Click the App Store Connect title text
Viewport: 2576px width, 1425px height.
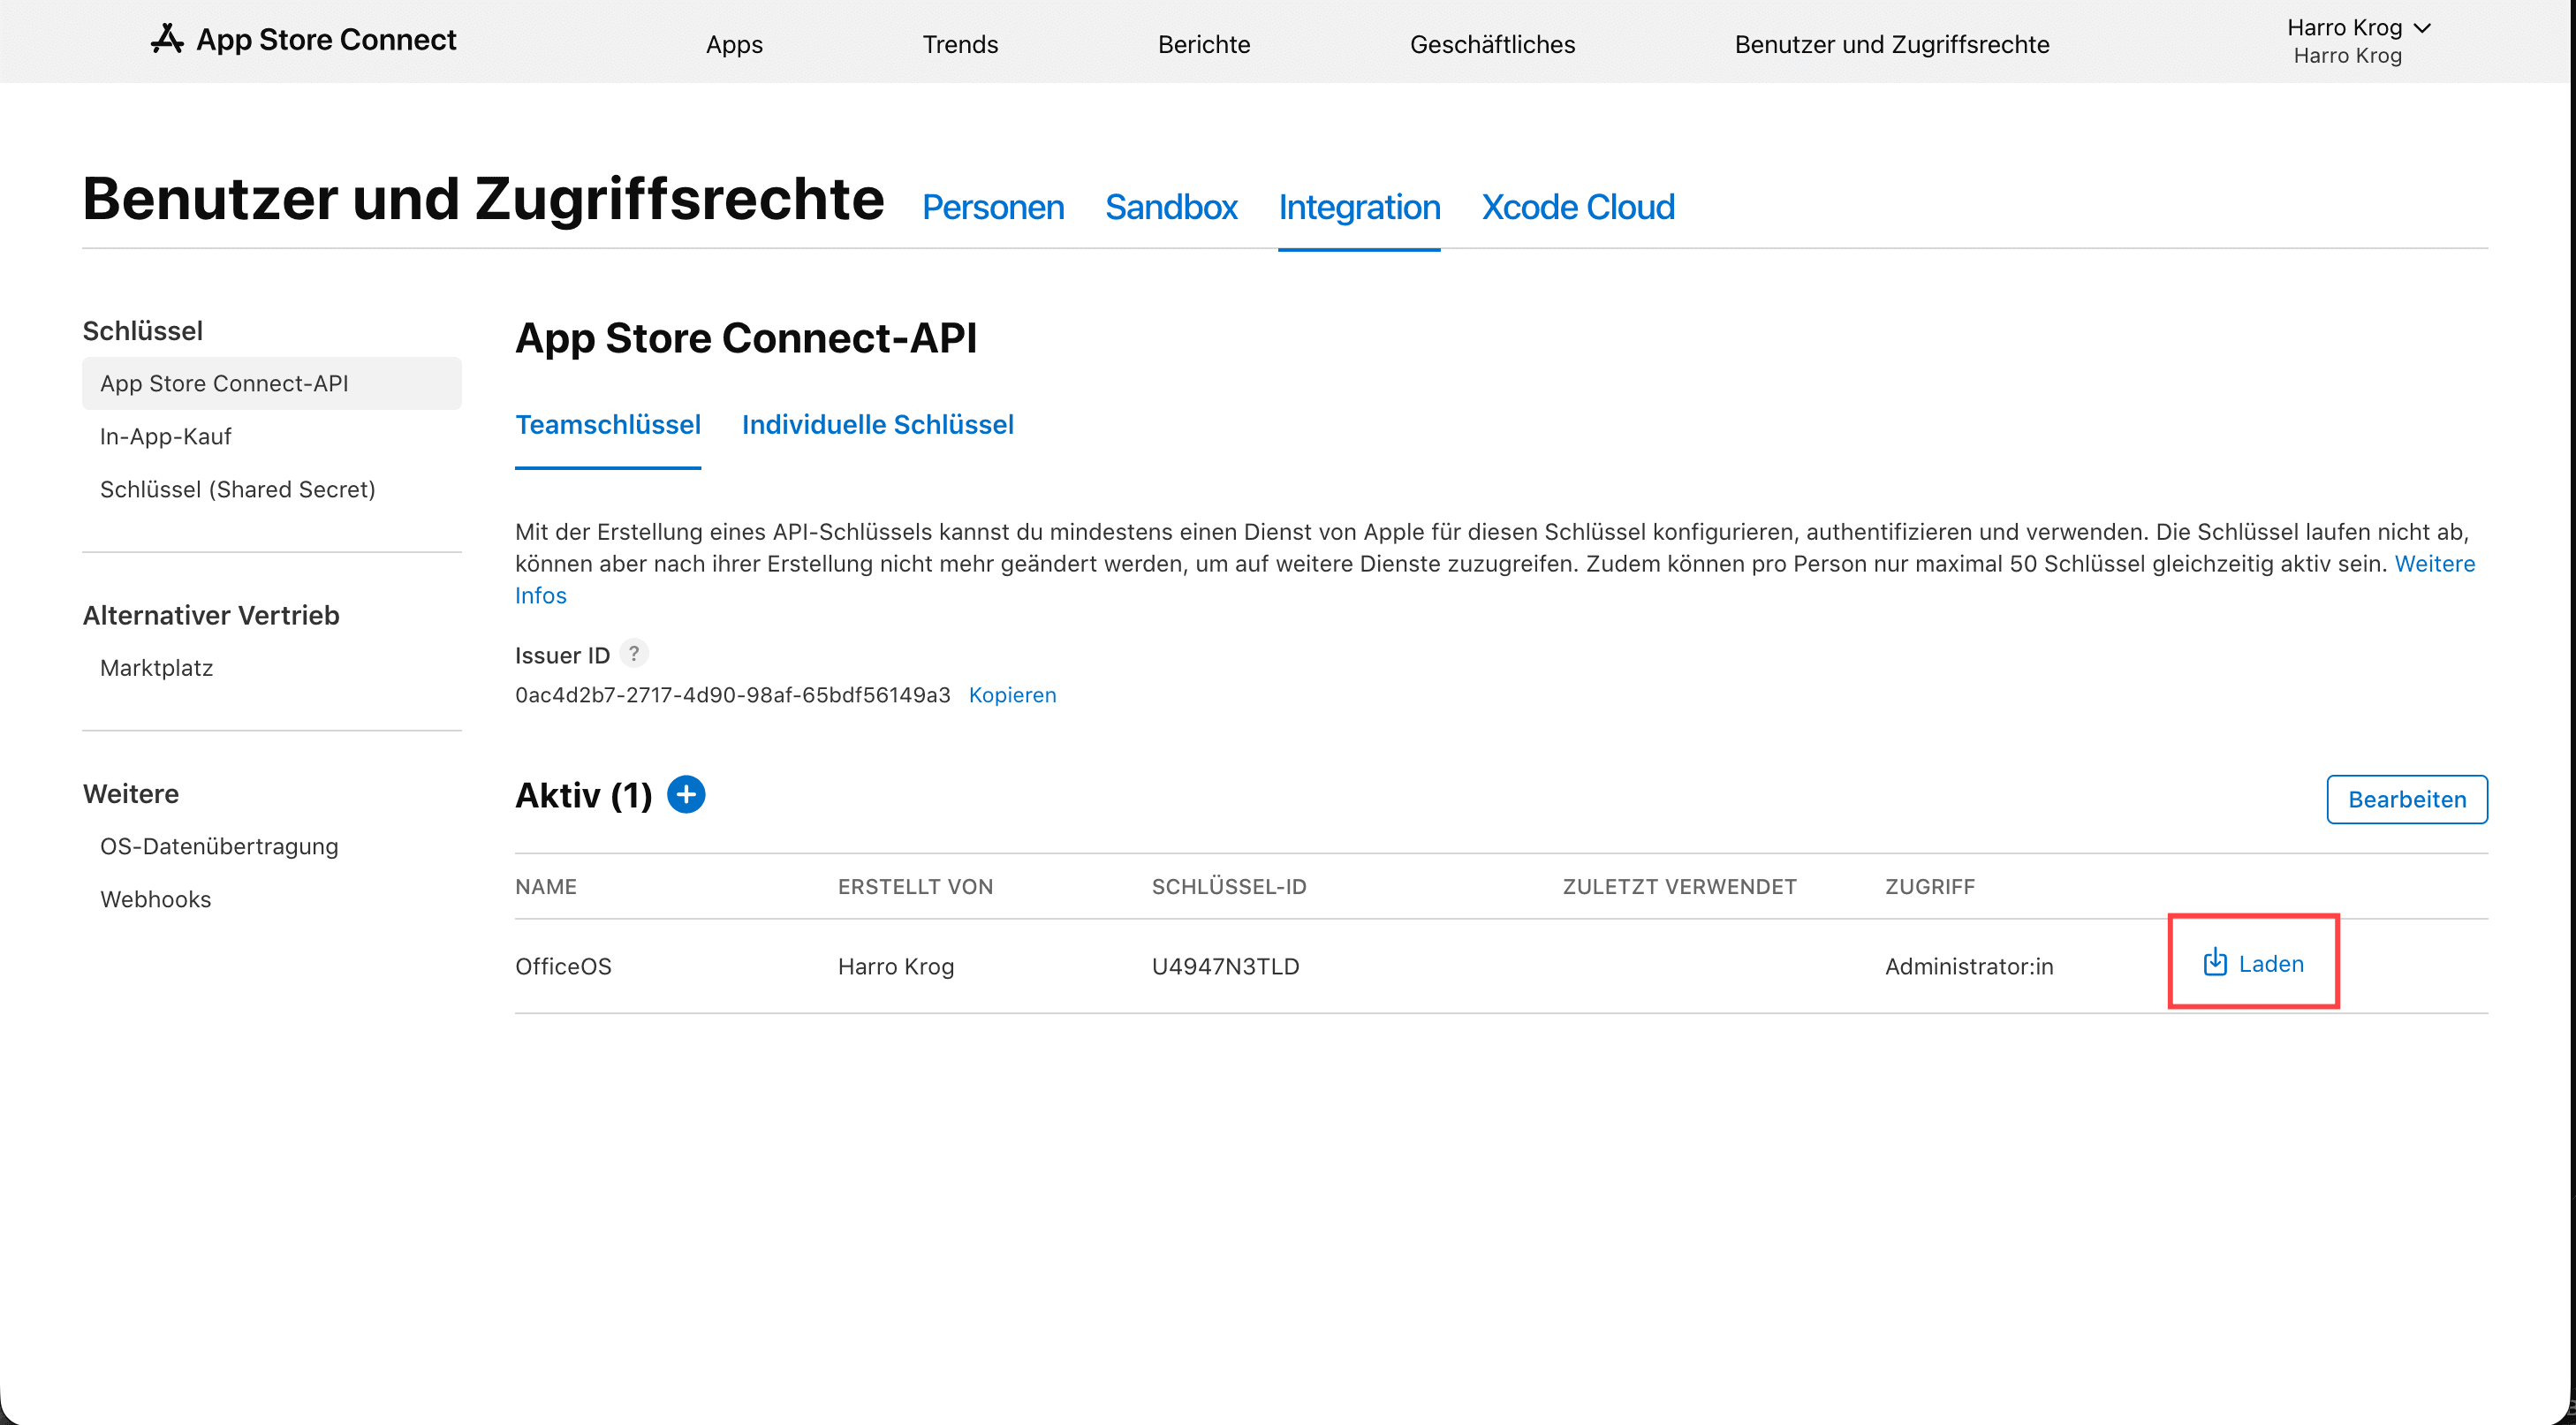coord(326,39)
